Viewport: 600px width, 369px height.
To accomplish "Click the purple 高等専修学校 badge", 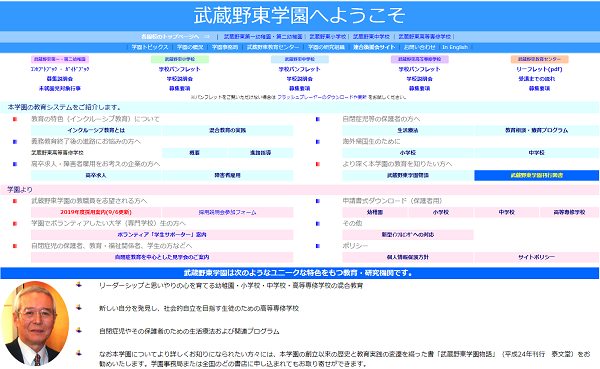I will pyautogui.click(x=419, y=59).
